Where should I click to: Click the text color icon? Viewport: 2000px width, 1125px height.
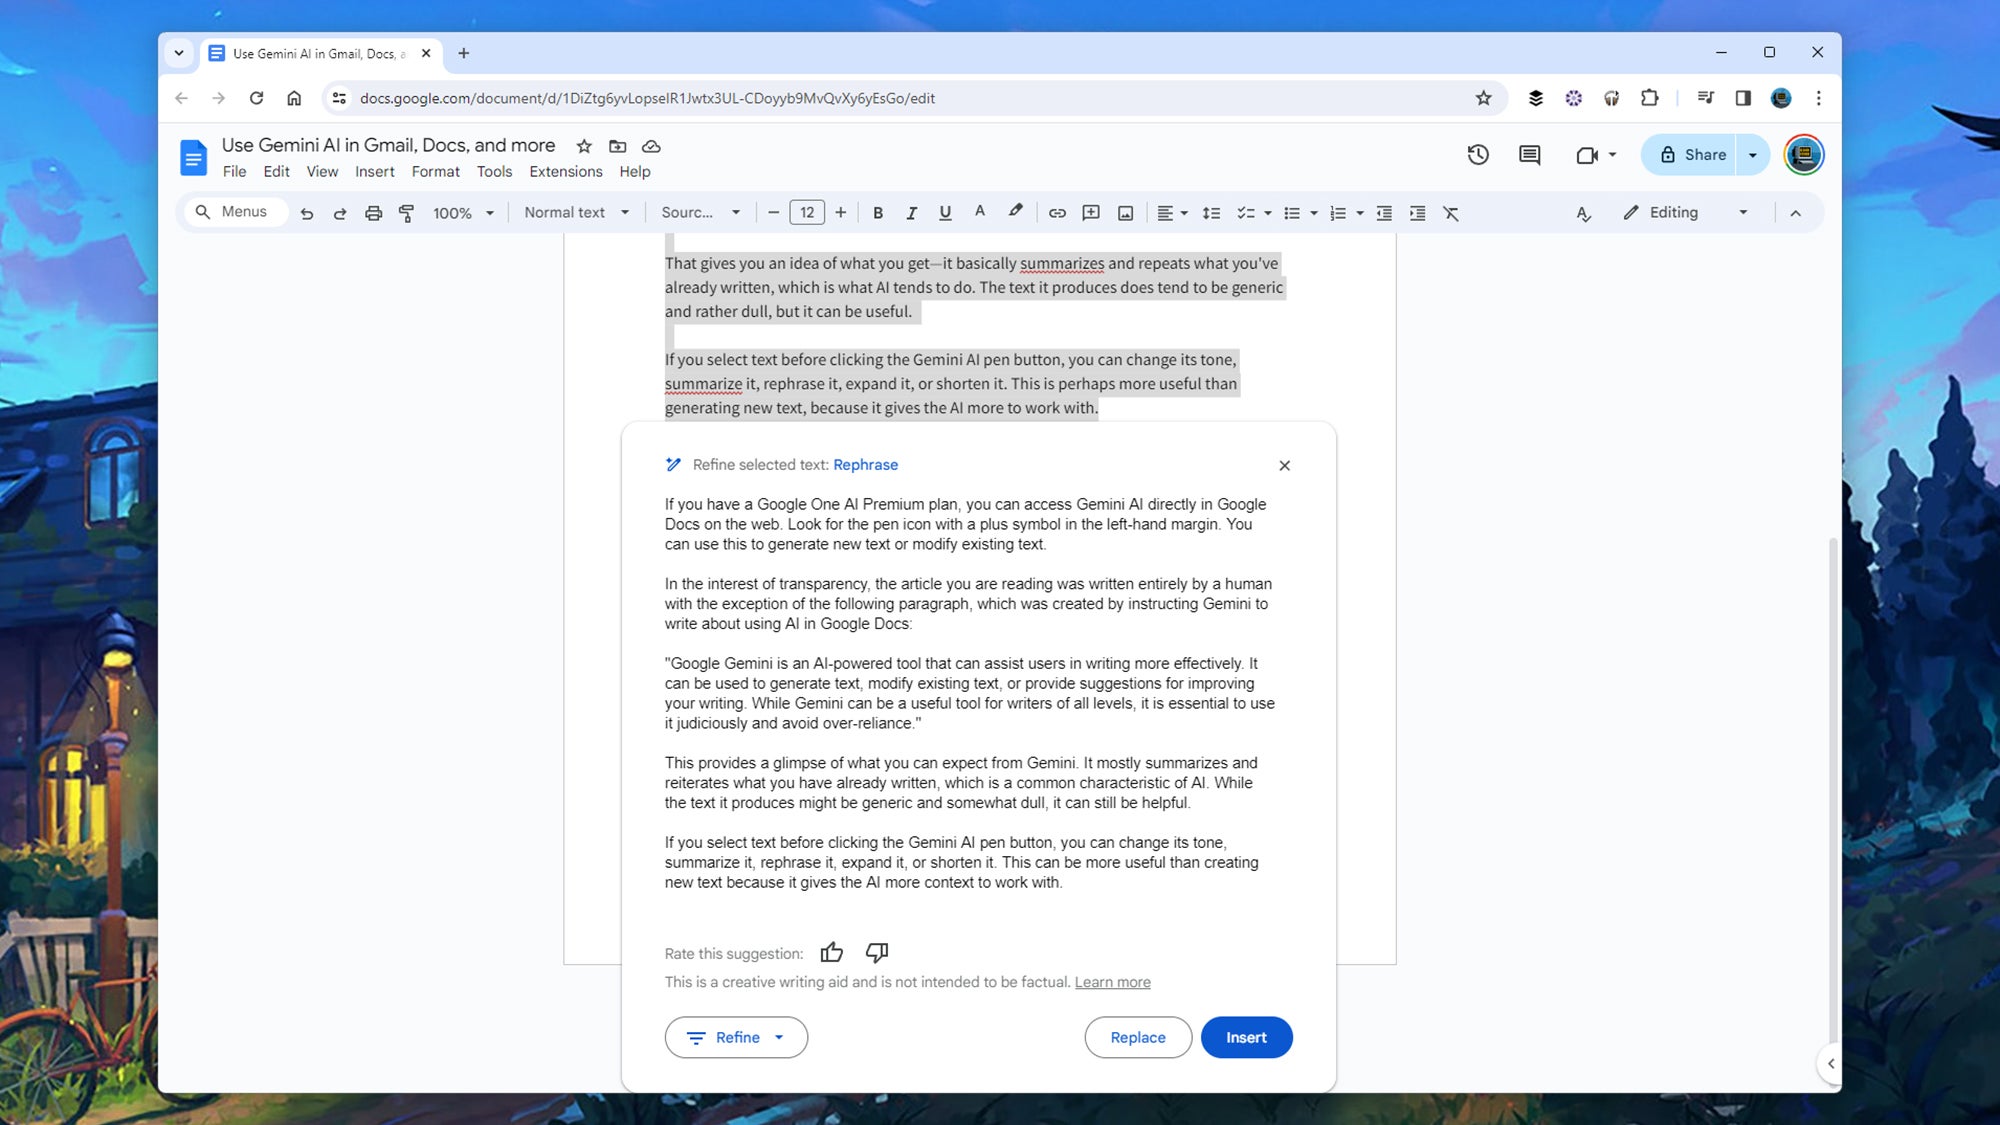(979, 213)
